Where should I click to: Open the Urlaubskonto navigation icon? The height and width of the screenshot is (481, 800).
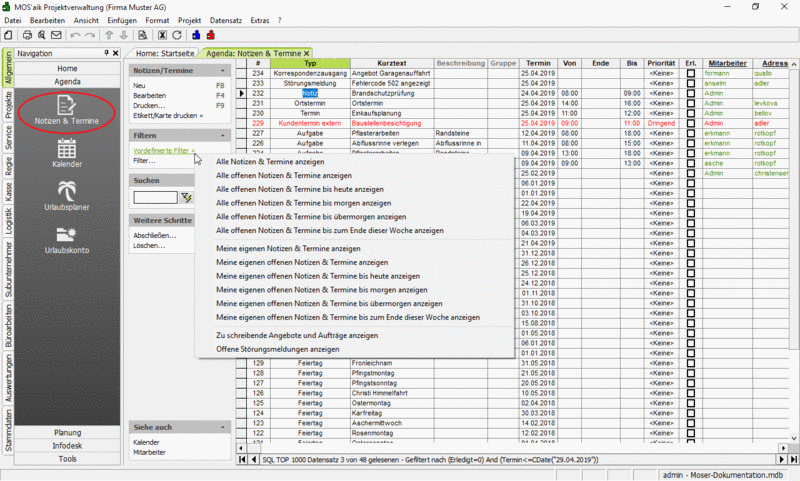point(66,240)
